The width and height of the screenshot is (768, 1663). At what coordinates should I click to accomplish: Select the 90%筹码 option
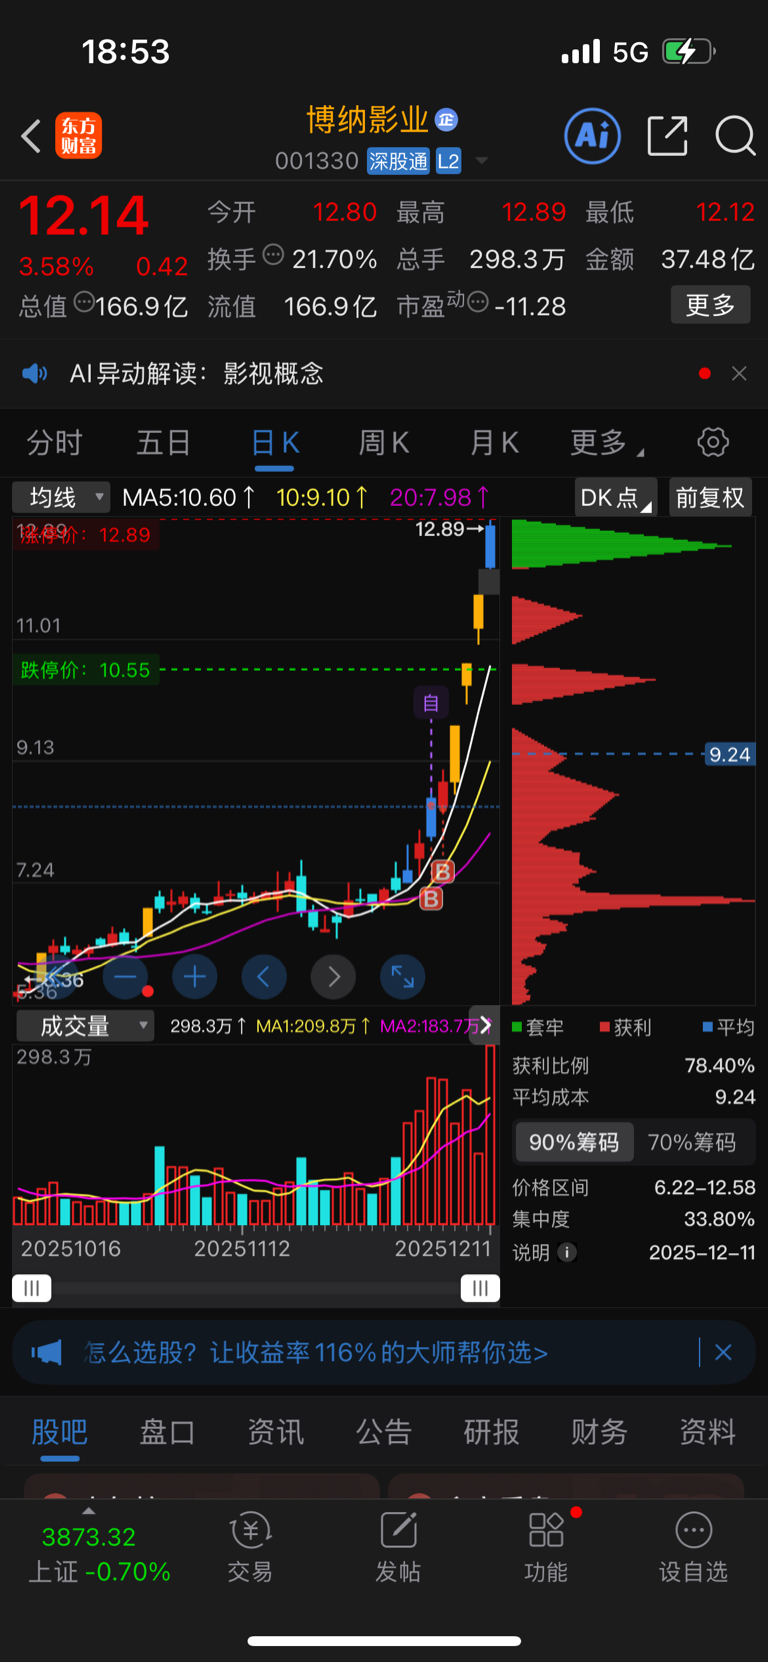574,1142
